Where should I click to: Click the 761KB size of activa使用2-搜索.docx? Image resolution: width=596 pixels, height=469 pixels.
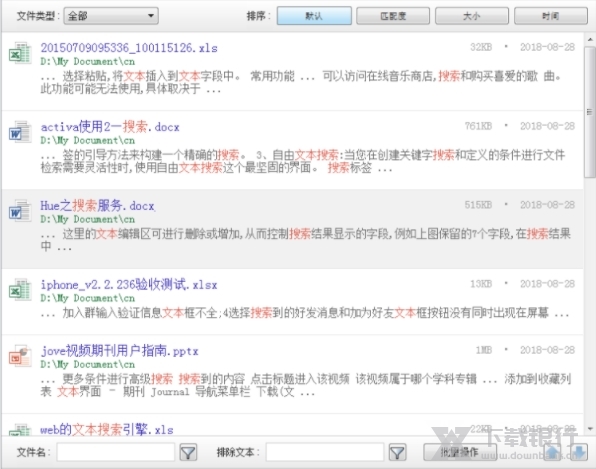click(478, 126)
